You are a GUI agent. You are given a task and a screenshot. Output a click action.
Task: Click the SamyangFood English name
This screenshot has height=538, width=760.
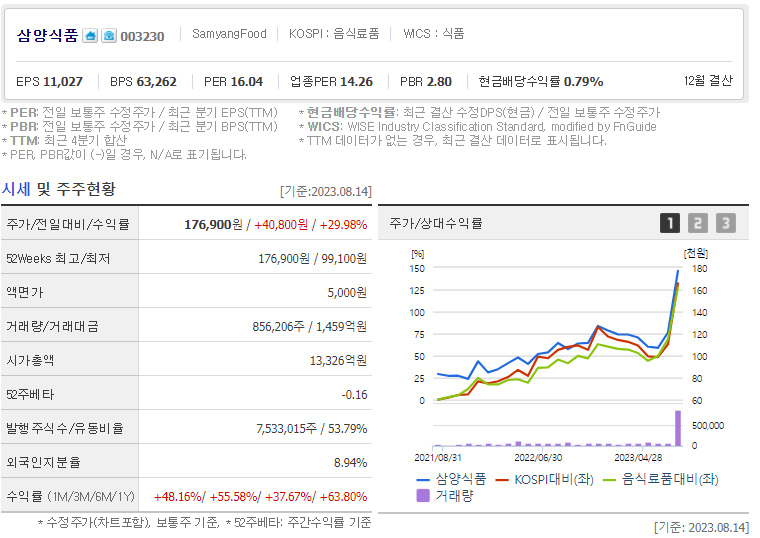(x=229, y=34)
